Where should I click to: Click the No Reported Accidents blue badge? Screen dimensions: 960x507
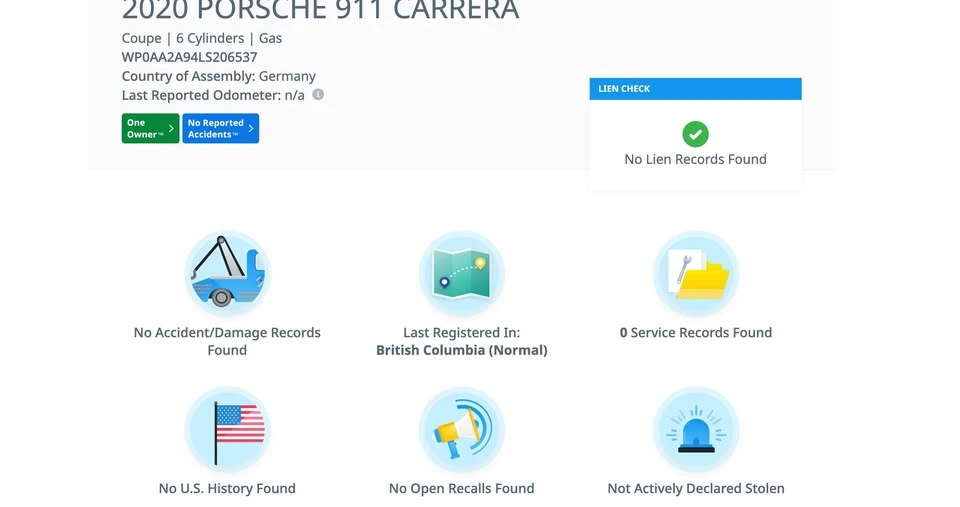click(220, 129)
